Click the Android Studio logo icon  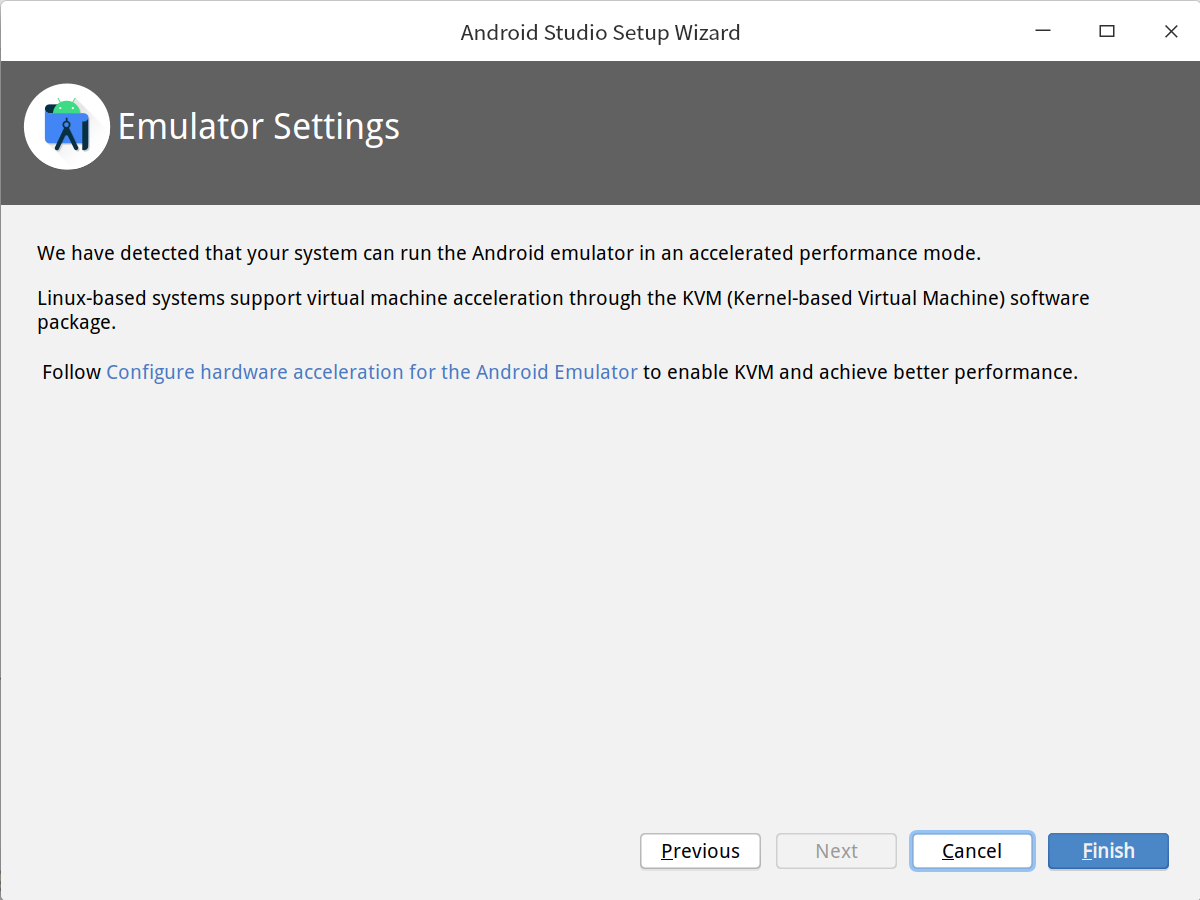tap(67, 126)
